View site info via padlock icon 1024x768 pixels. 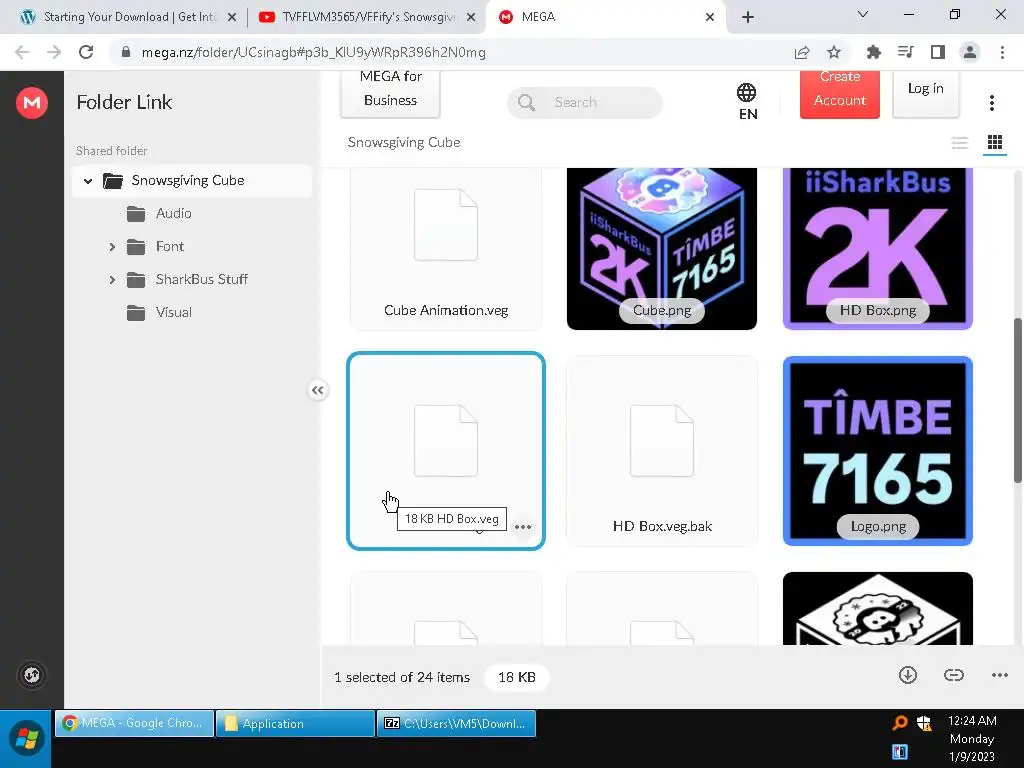126,52
